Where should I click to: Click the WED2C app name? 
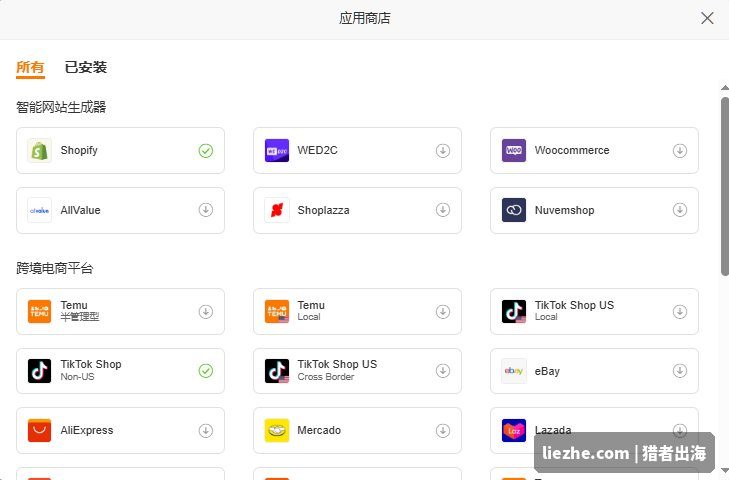pyautogui.click(x=318, y=150)
